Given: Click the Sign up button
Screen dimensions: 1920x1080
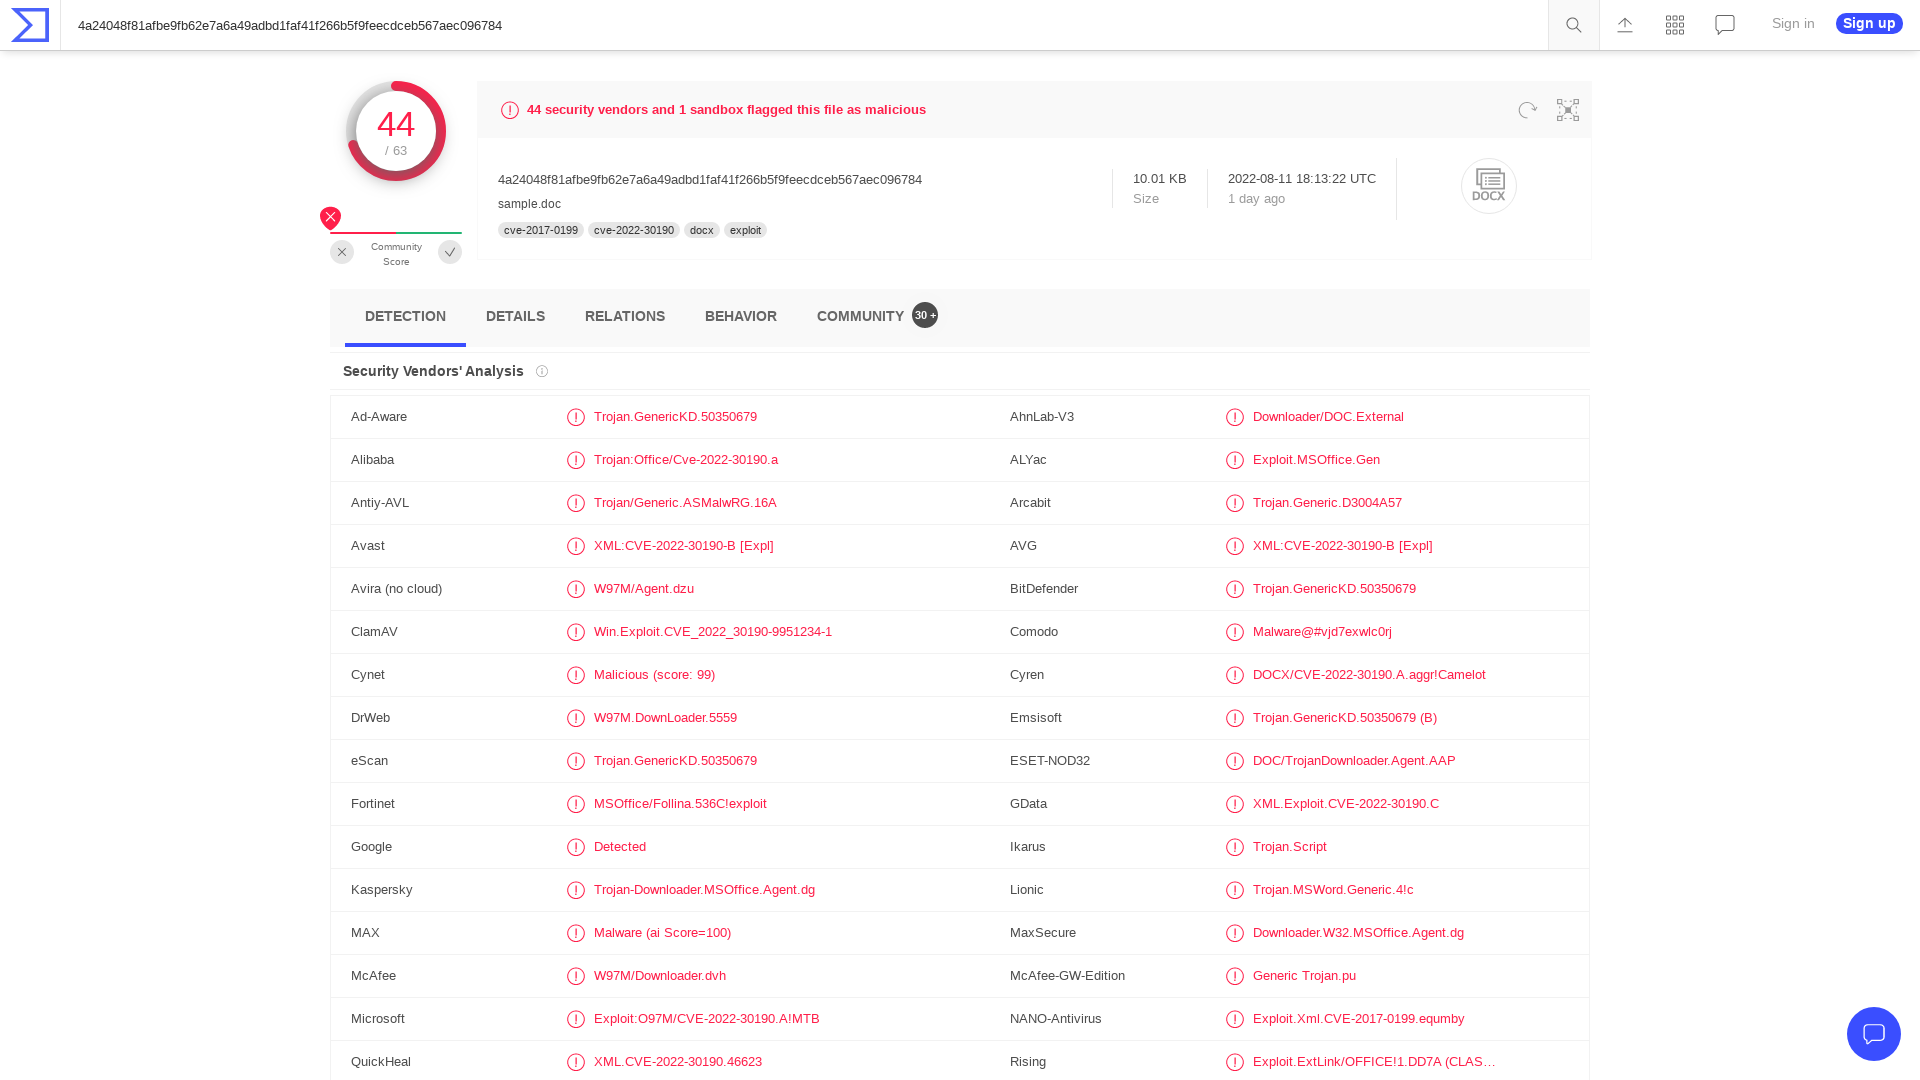Looking at the screenshot, I should coord(1869,23).
